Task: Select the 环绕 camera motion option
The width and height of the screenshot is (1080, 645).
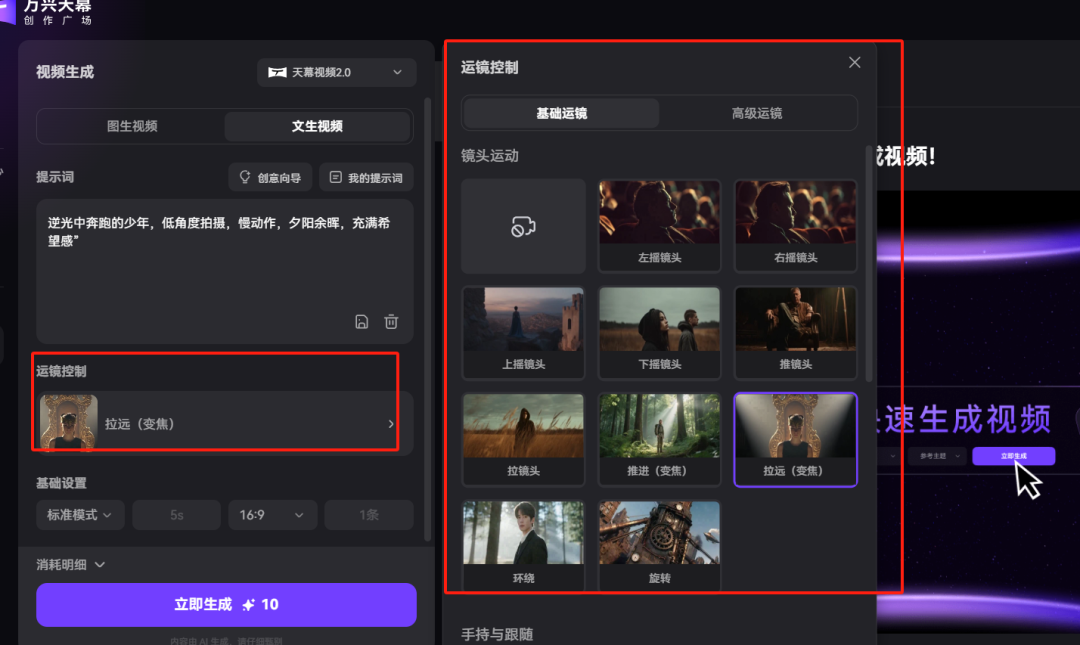Action: point(523,545)
